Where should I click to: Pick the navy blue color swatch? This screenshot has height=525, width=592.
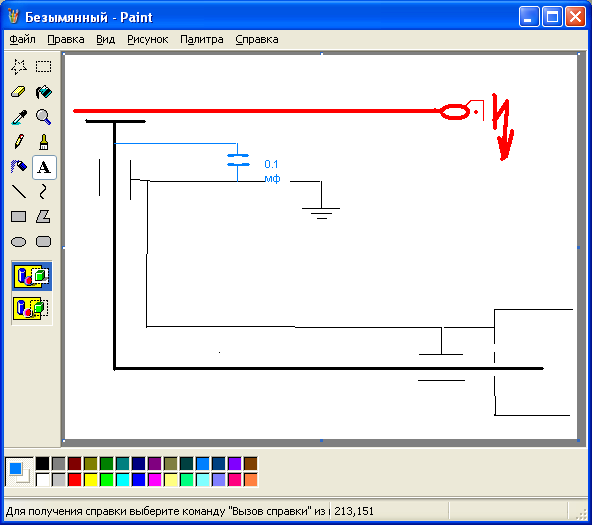pyautogui.click(x=139, y=463)
